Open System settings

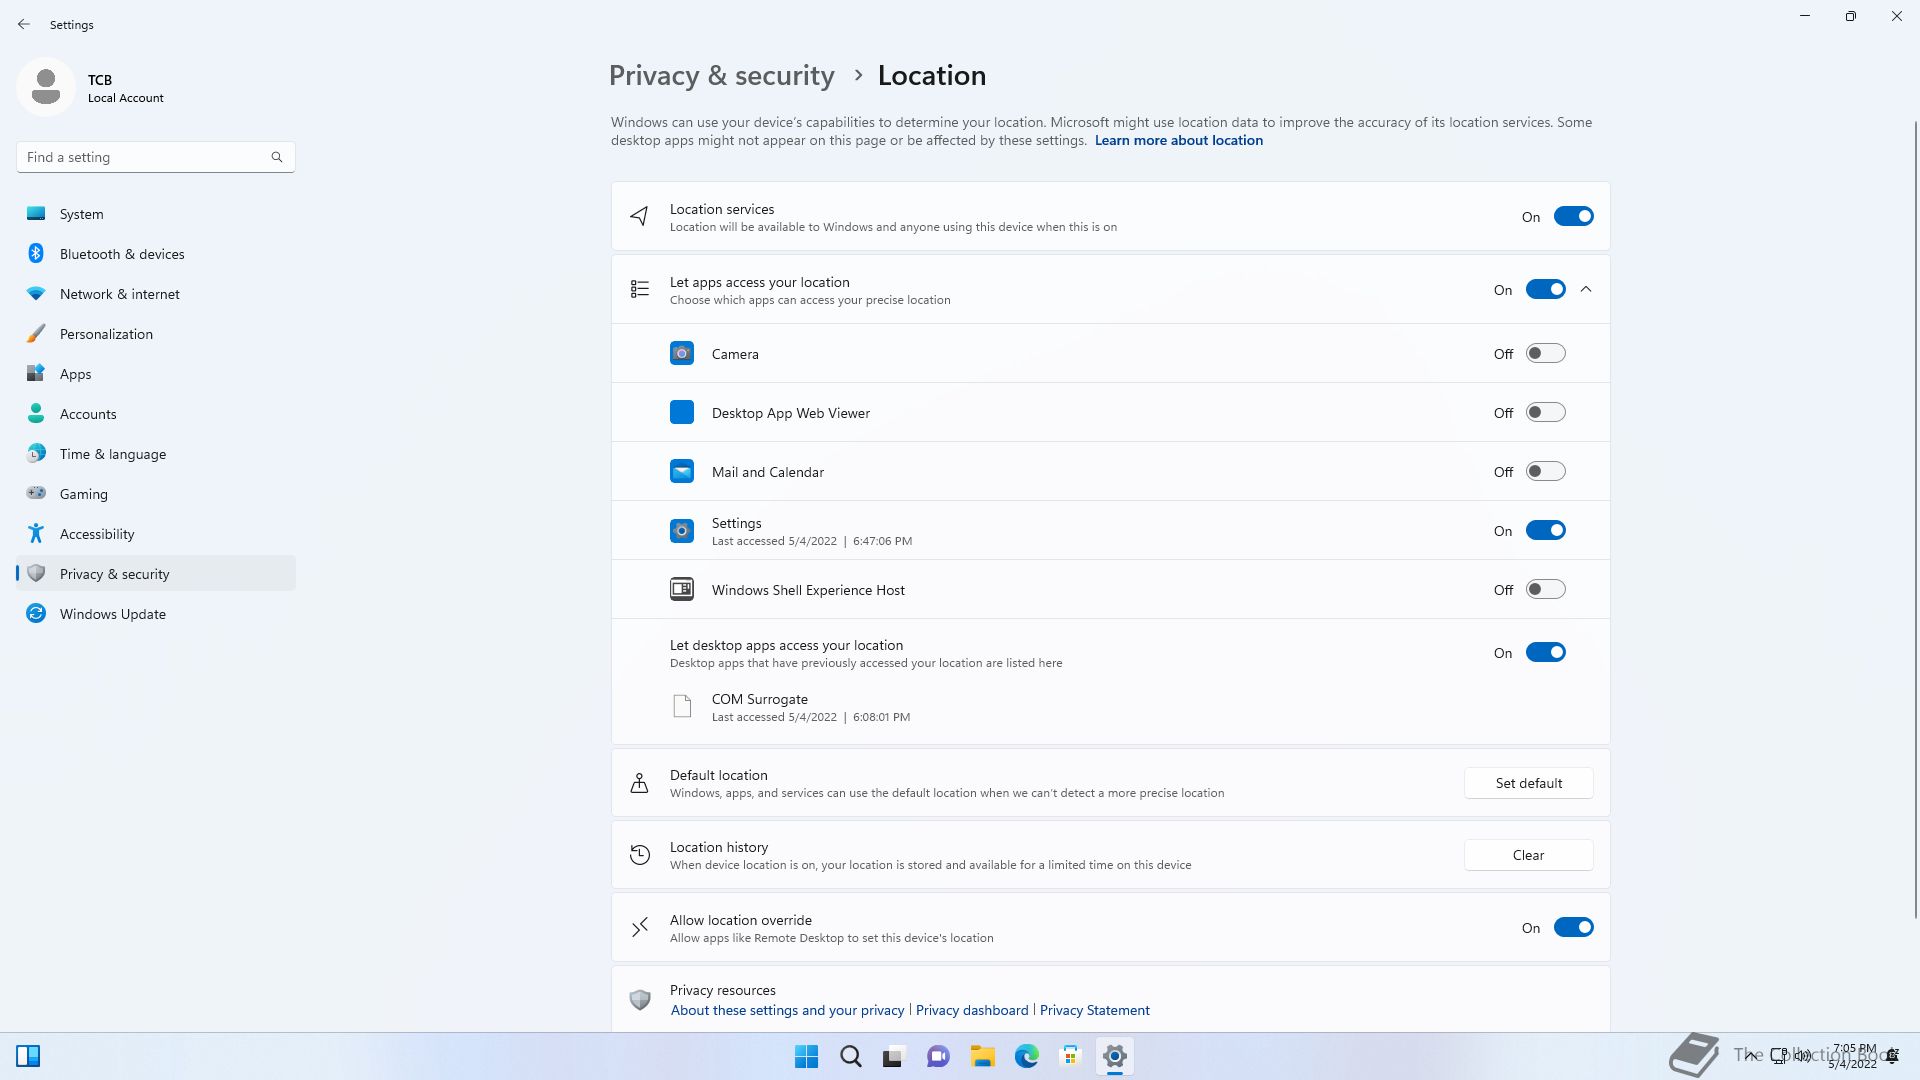156,214
